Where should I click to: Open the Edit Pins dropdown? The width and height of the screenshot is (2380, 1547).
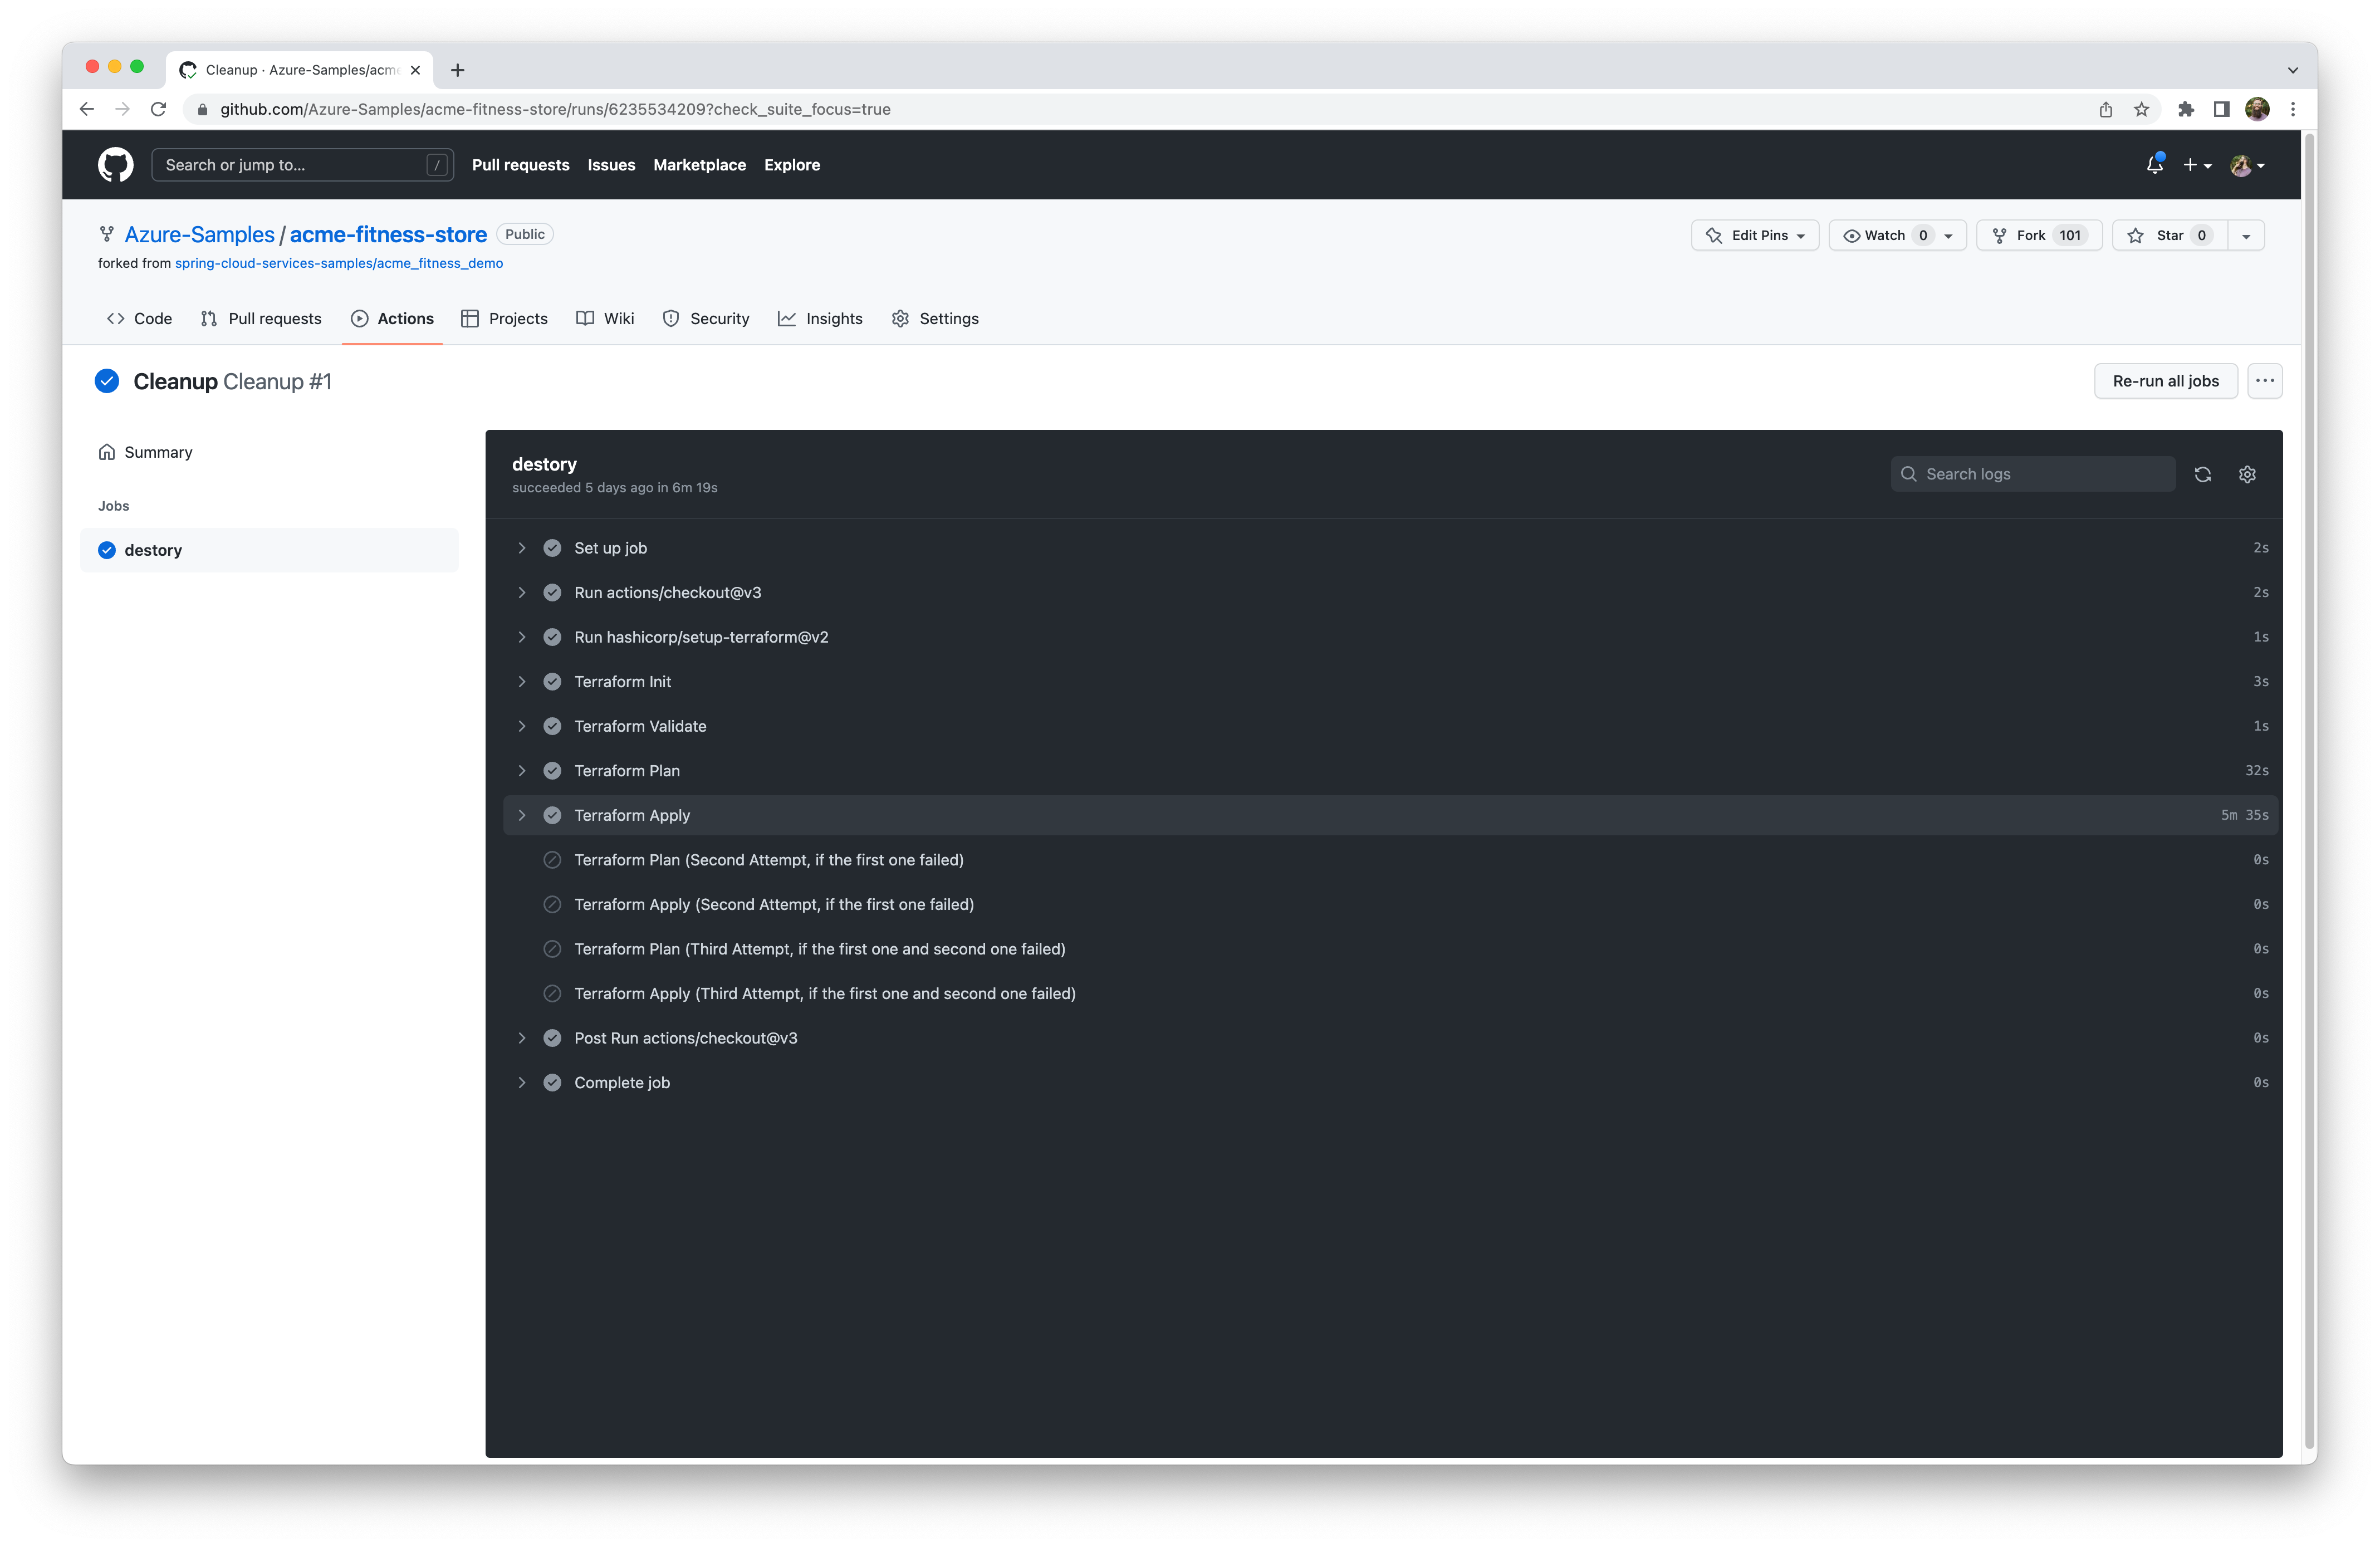tap(1754, 235)
